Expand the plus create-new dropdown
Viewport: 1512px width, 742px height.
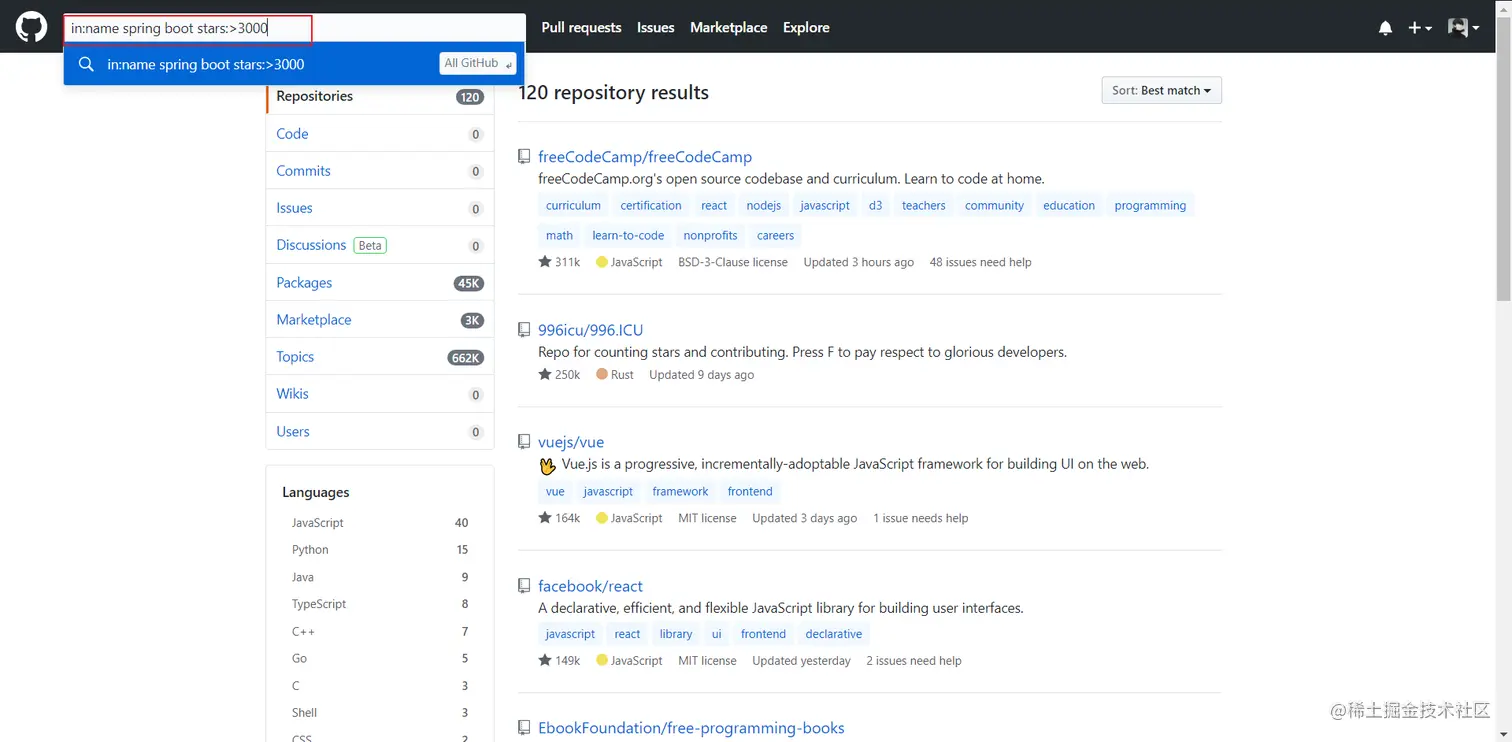click(x=1420, y=28)
